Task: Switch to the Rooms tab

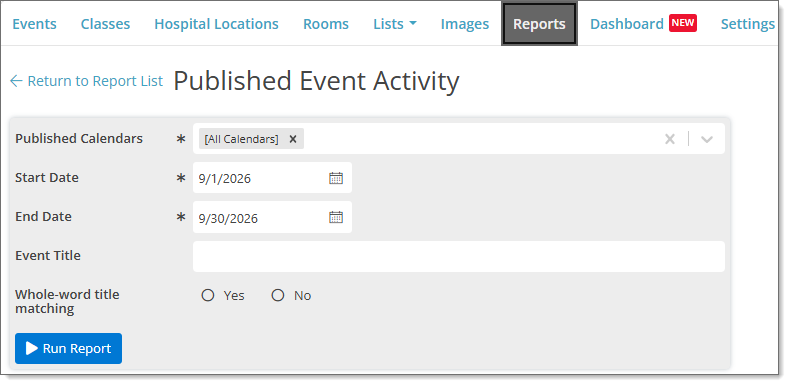Action: click(x=326, y=24)
